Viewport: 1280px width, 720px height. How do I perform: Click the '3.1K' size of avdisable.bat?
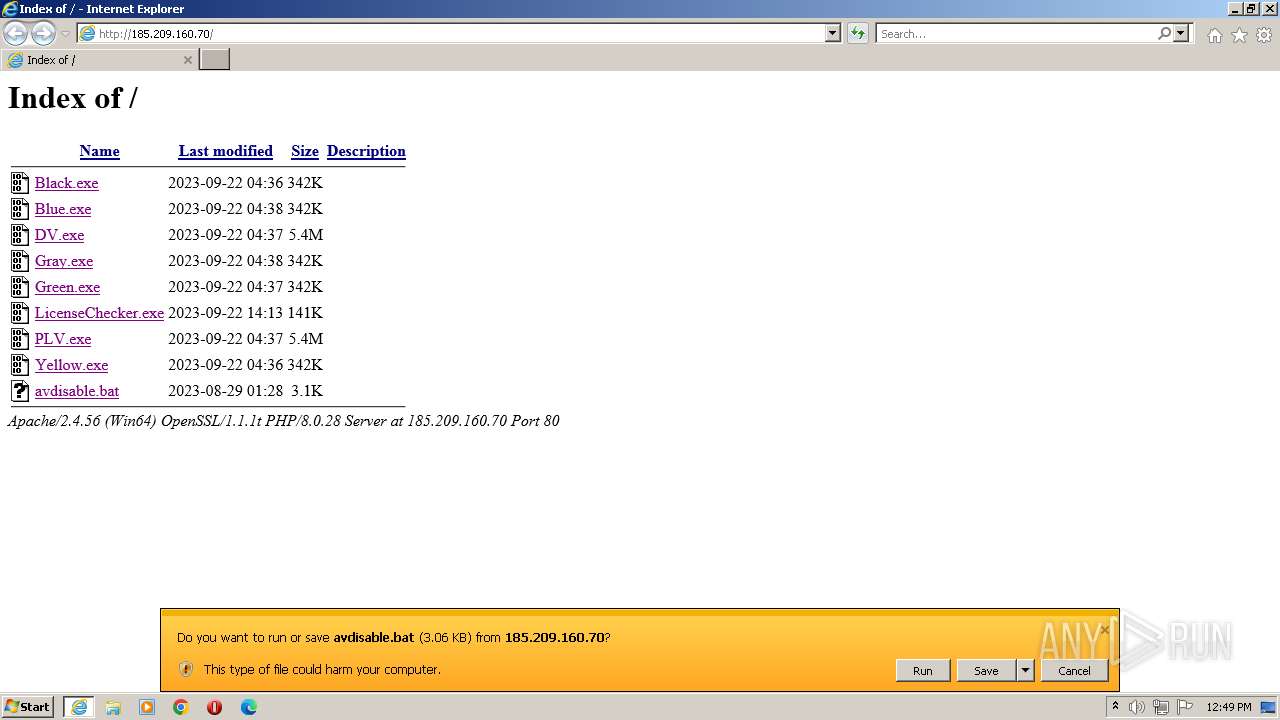(307, 391)
